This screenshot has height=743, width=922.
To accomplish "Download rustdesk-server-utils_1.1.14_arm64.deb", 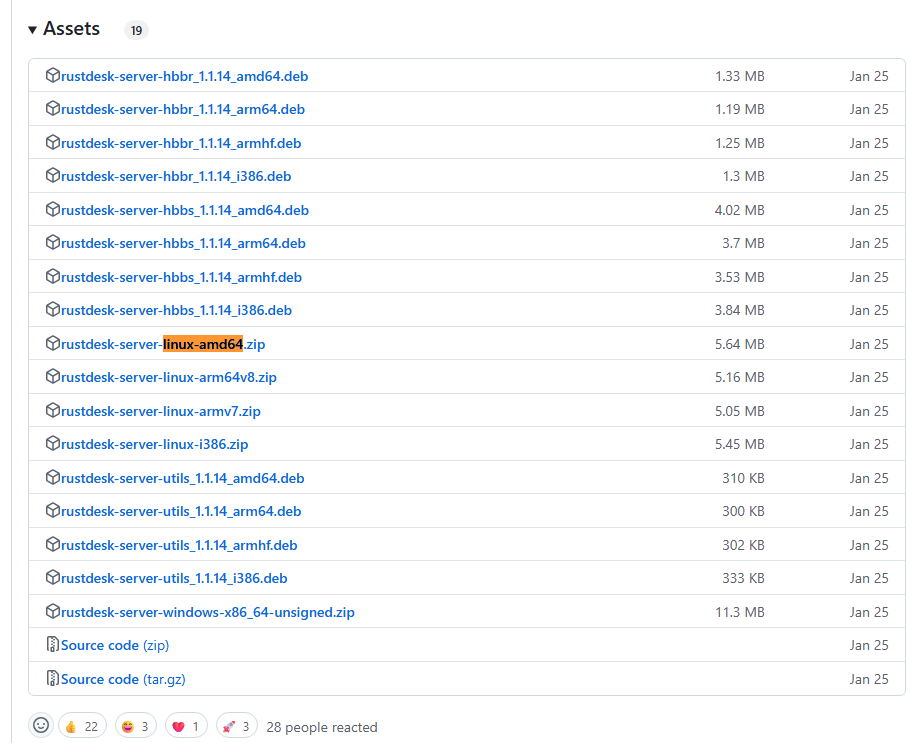I will point(180,511).
